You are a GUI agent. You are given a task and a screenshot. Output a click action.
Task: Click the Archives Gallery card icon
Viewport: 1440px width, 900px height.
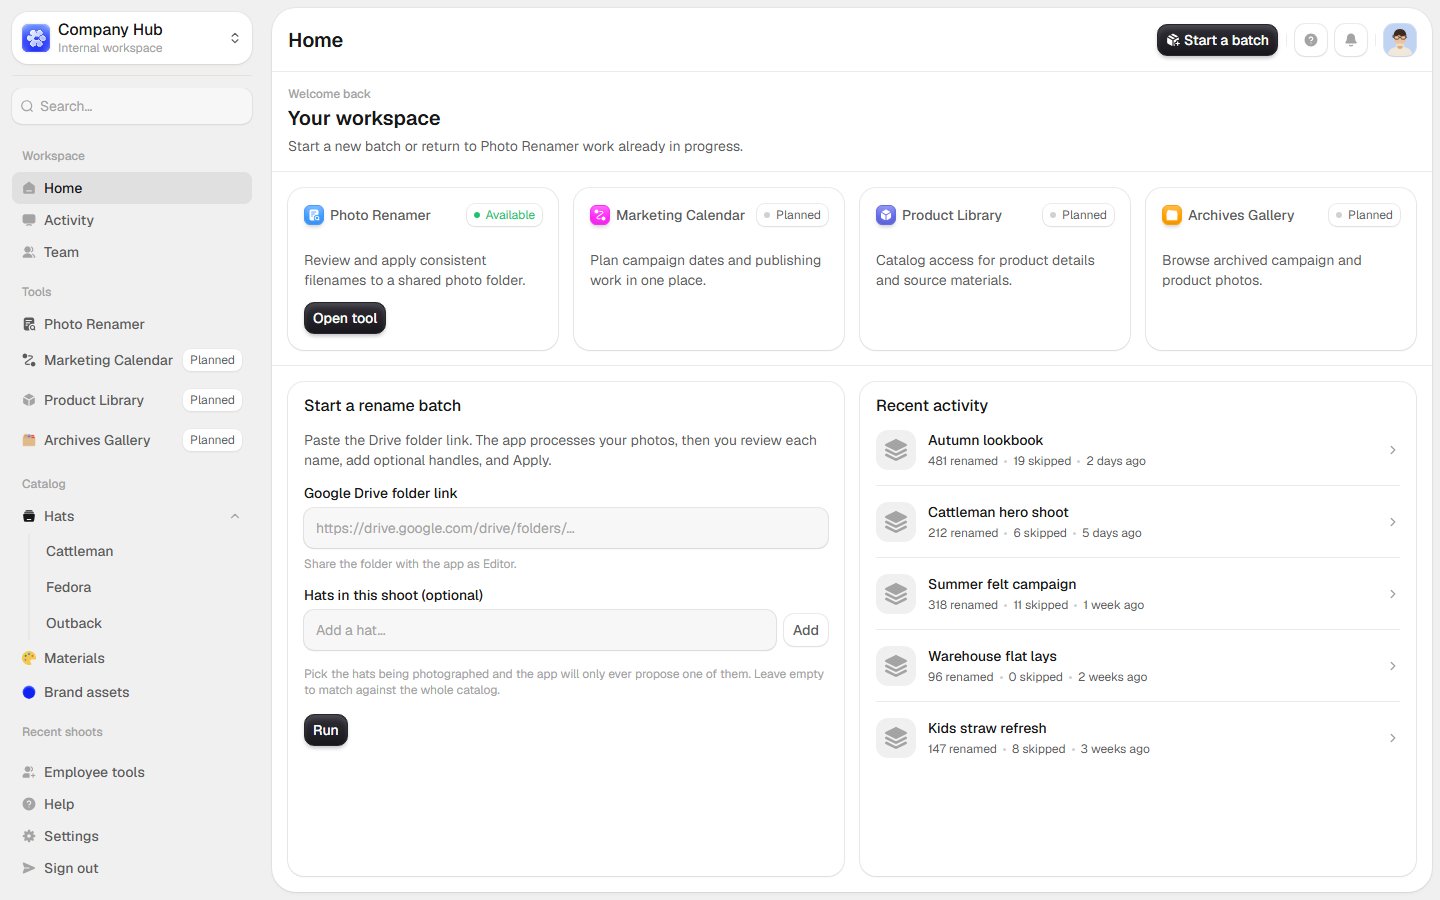tap(1172, 215)
